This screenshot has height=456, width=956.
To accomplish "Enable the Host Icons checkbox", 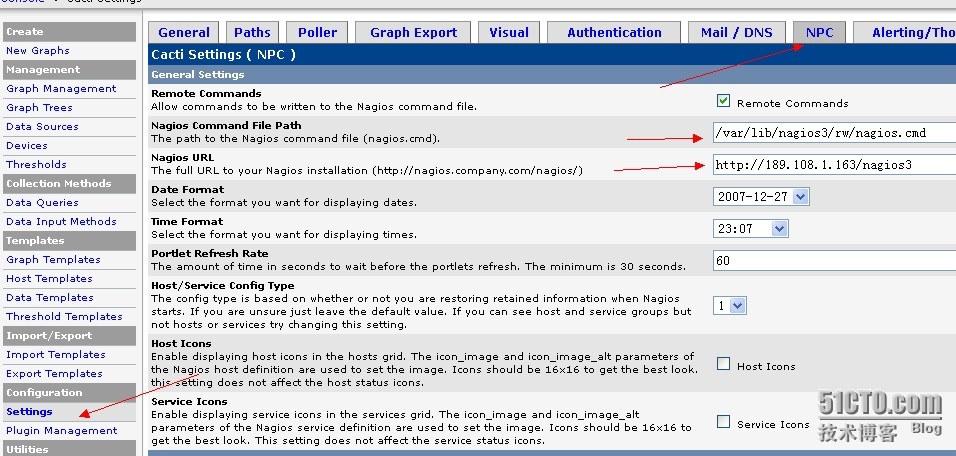I will click(723, 364).
